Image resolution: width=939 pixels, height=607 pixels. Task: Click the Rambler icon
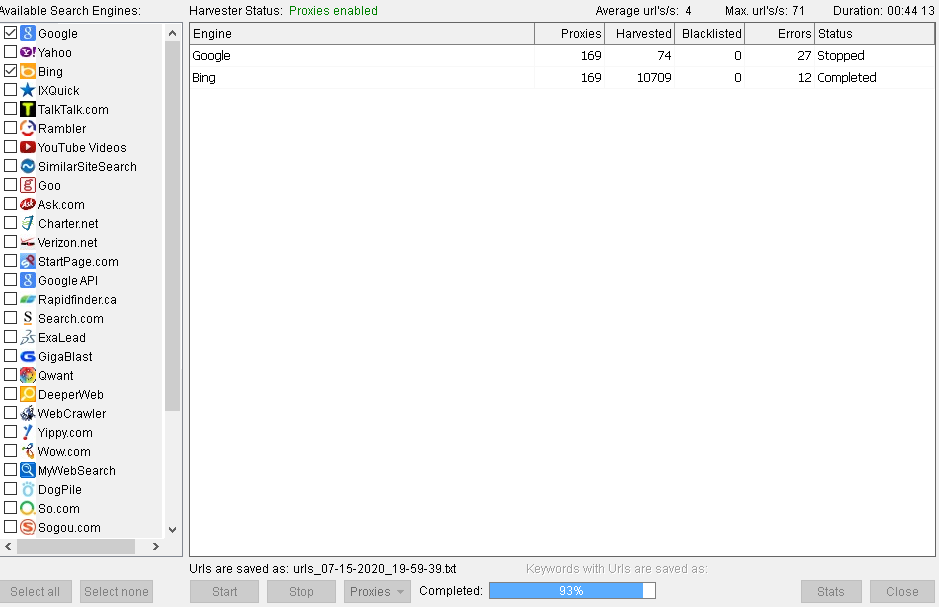tap(28, 128)
